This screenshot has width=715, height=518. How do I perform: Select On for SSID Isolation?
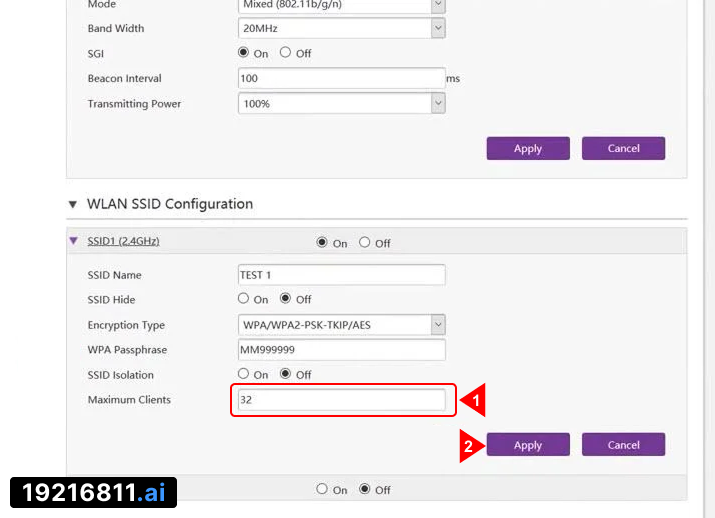[x=243, y=374]
